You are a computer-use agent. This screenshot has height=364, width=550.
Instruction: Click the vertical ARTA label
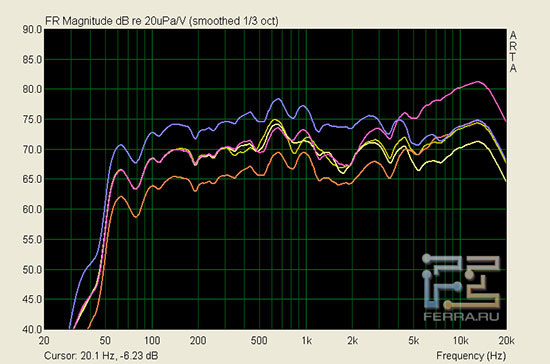click(513, 52)
